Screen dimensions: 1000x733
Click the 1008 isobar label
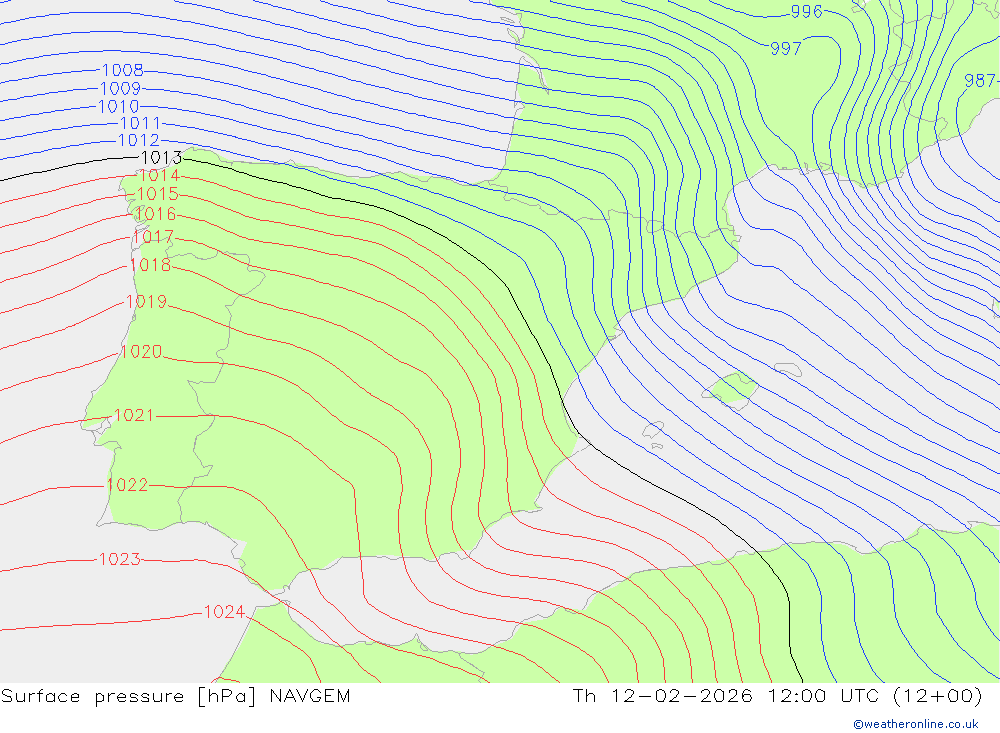point(123,70)
